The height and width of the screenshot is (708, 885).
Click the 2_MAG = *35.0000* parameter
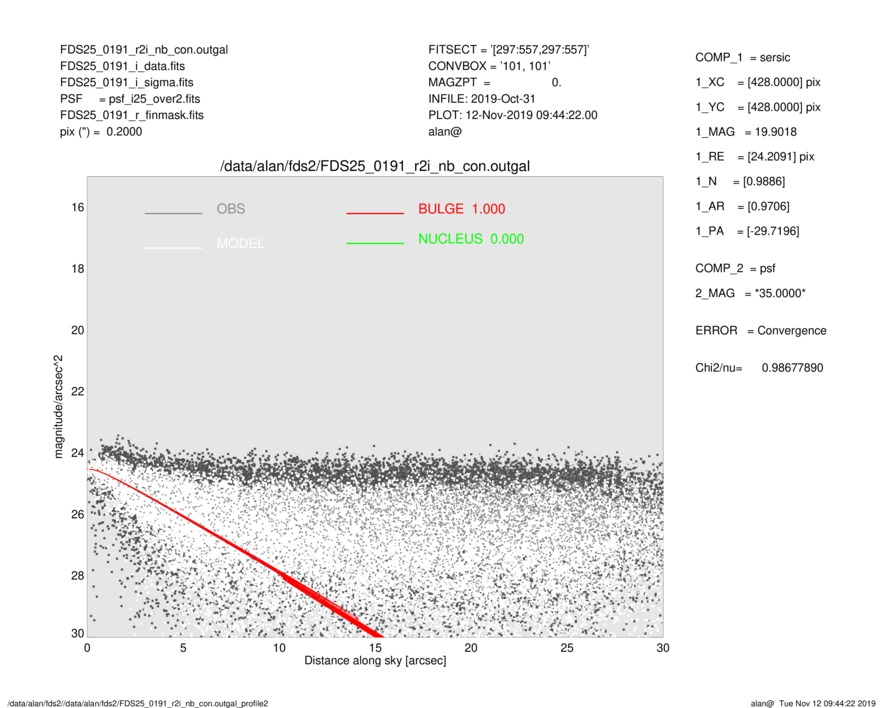(x=751, y=294)
